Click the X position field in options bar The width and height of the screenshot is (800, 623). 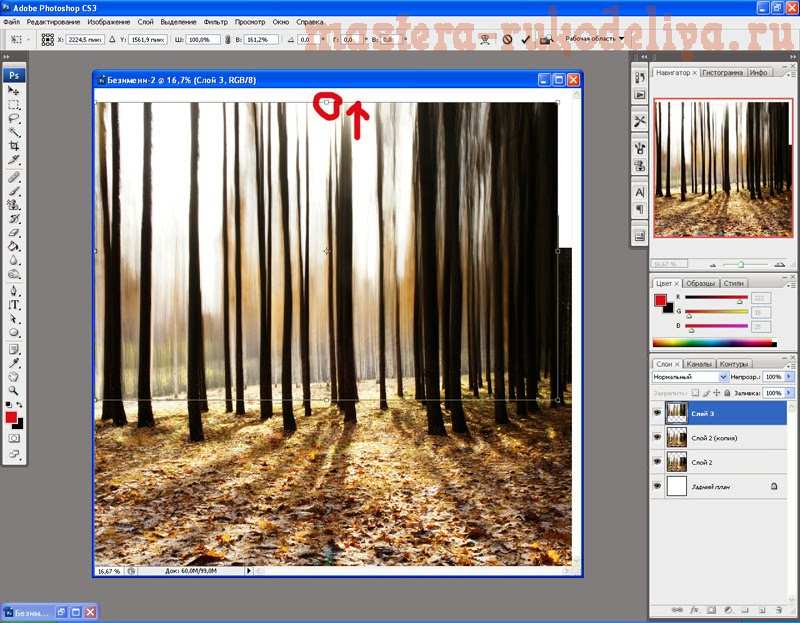coord(85,39)
